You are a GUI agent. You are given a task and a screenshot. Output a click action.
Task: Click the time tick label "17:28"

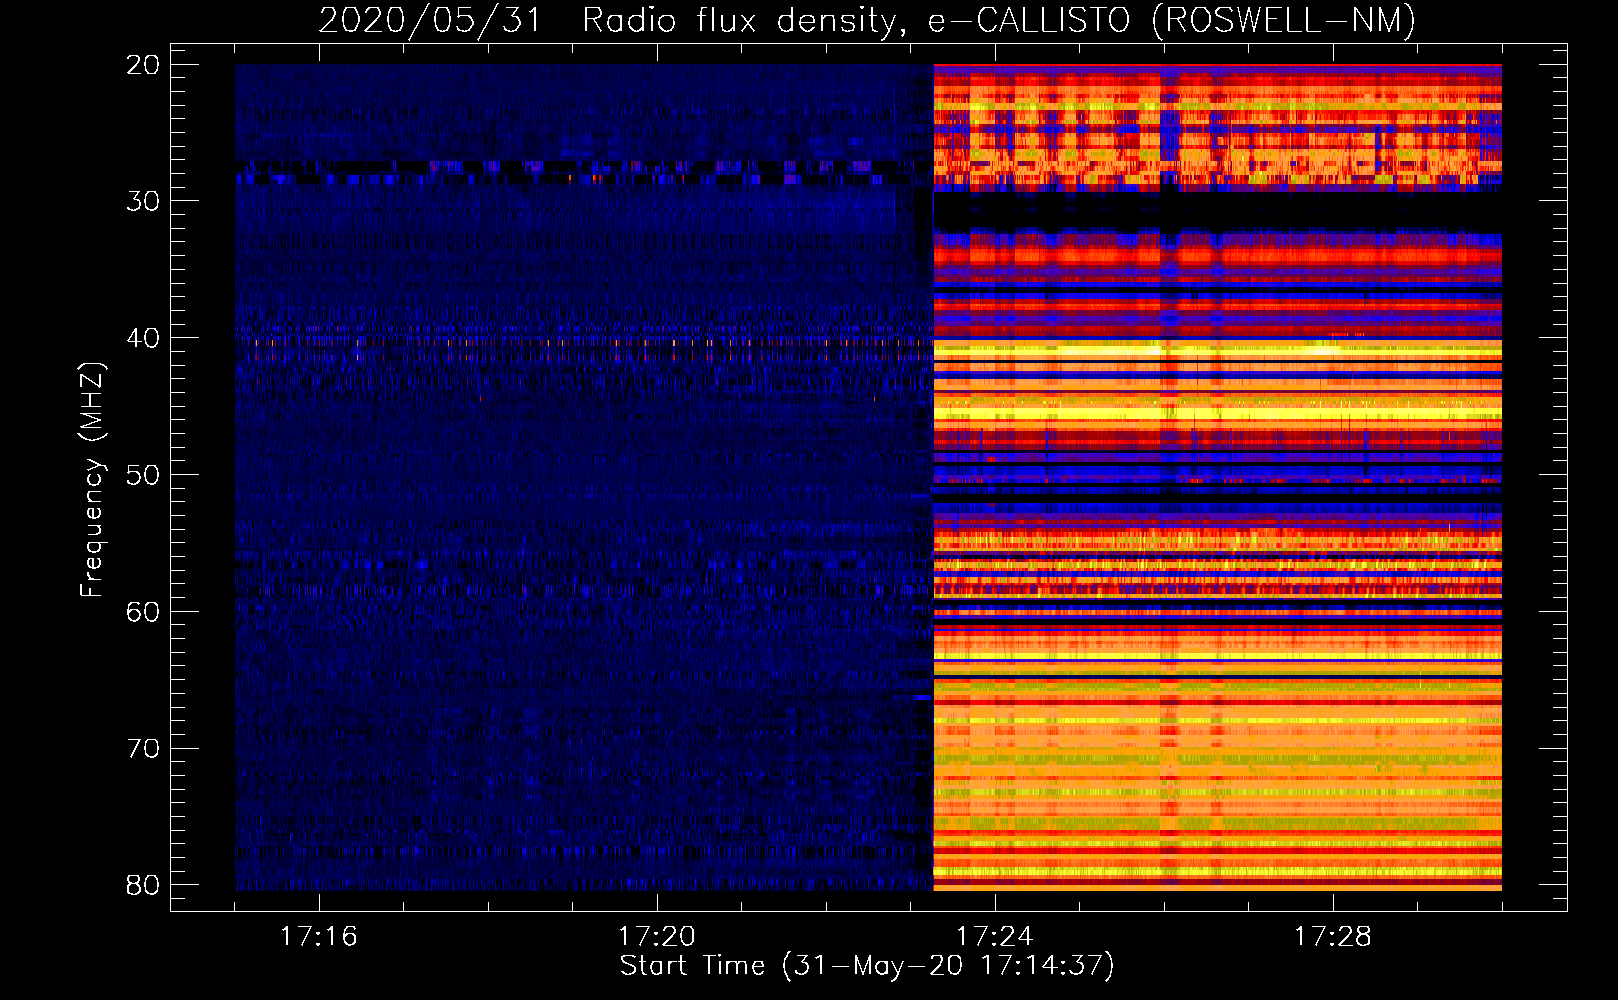coord(1333,937)
